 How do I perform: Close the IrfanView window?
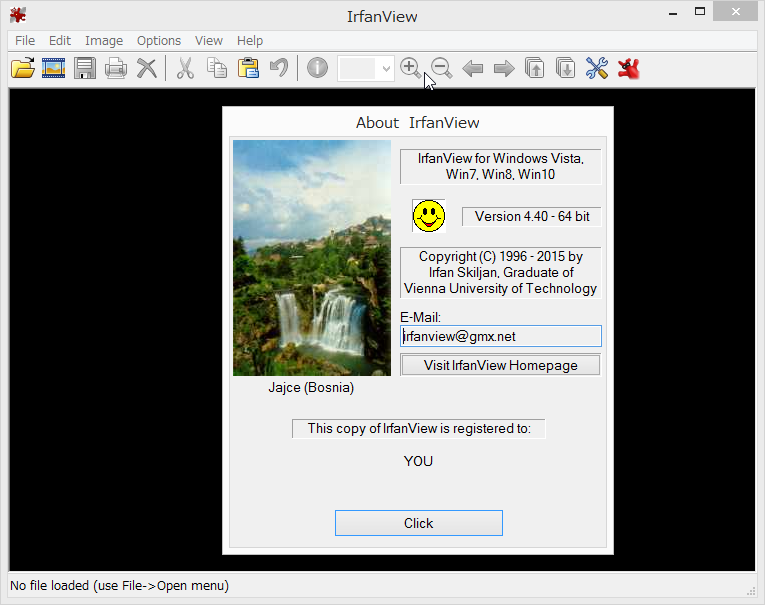[x=736, y=12]
